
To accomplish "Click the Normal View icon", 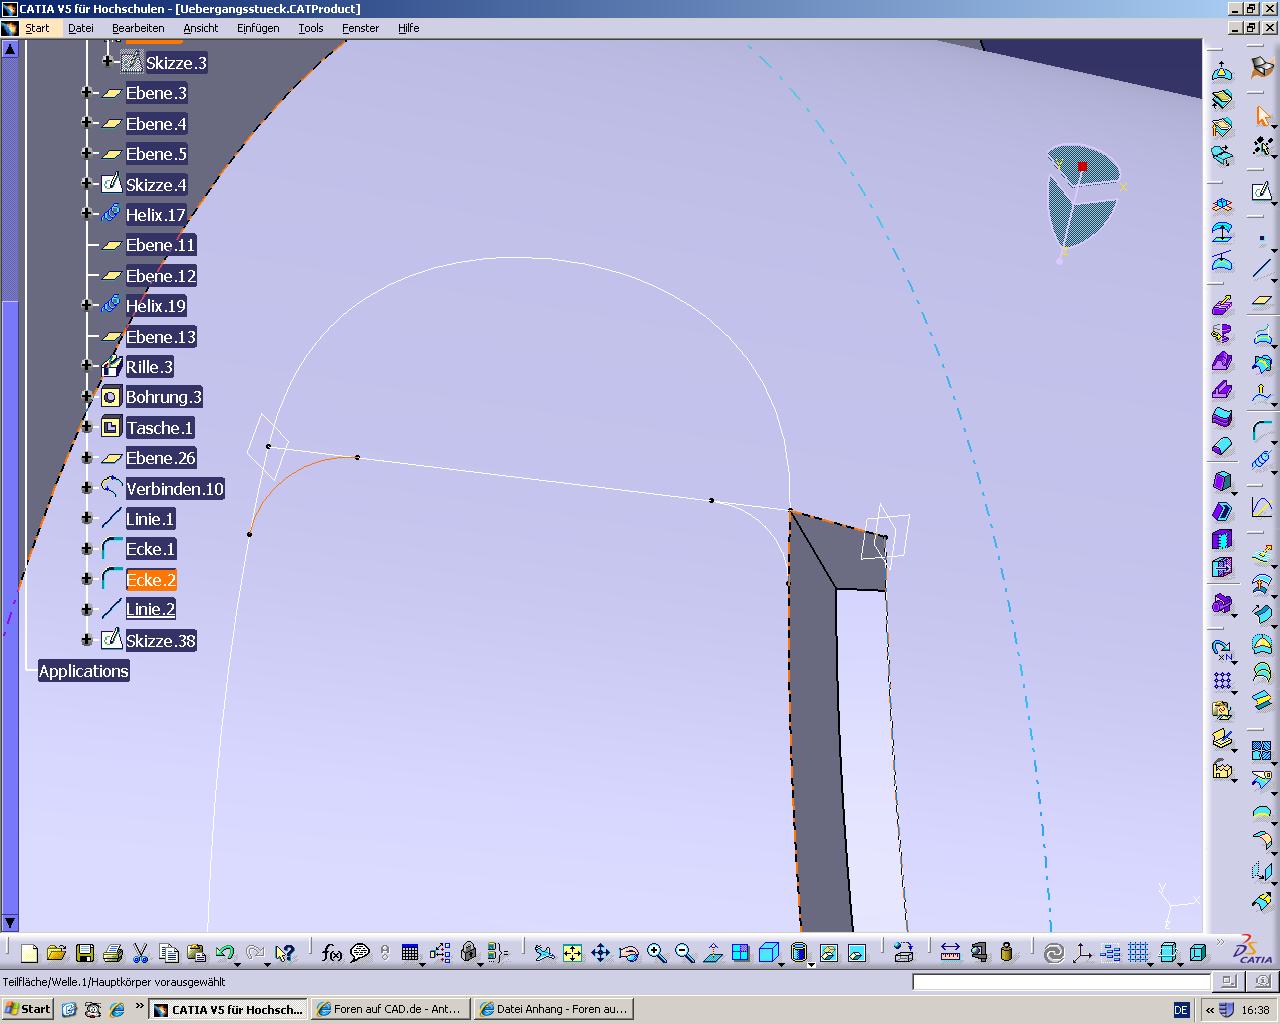I will [712, 953].
